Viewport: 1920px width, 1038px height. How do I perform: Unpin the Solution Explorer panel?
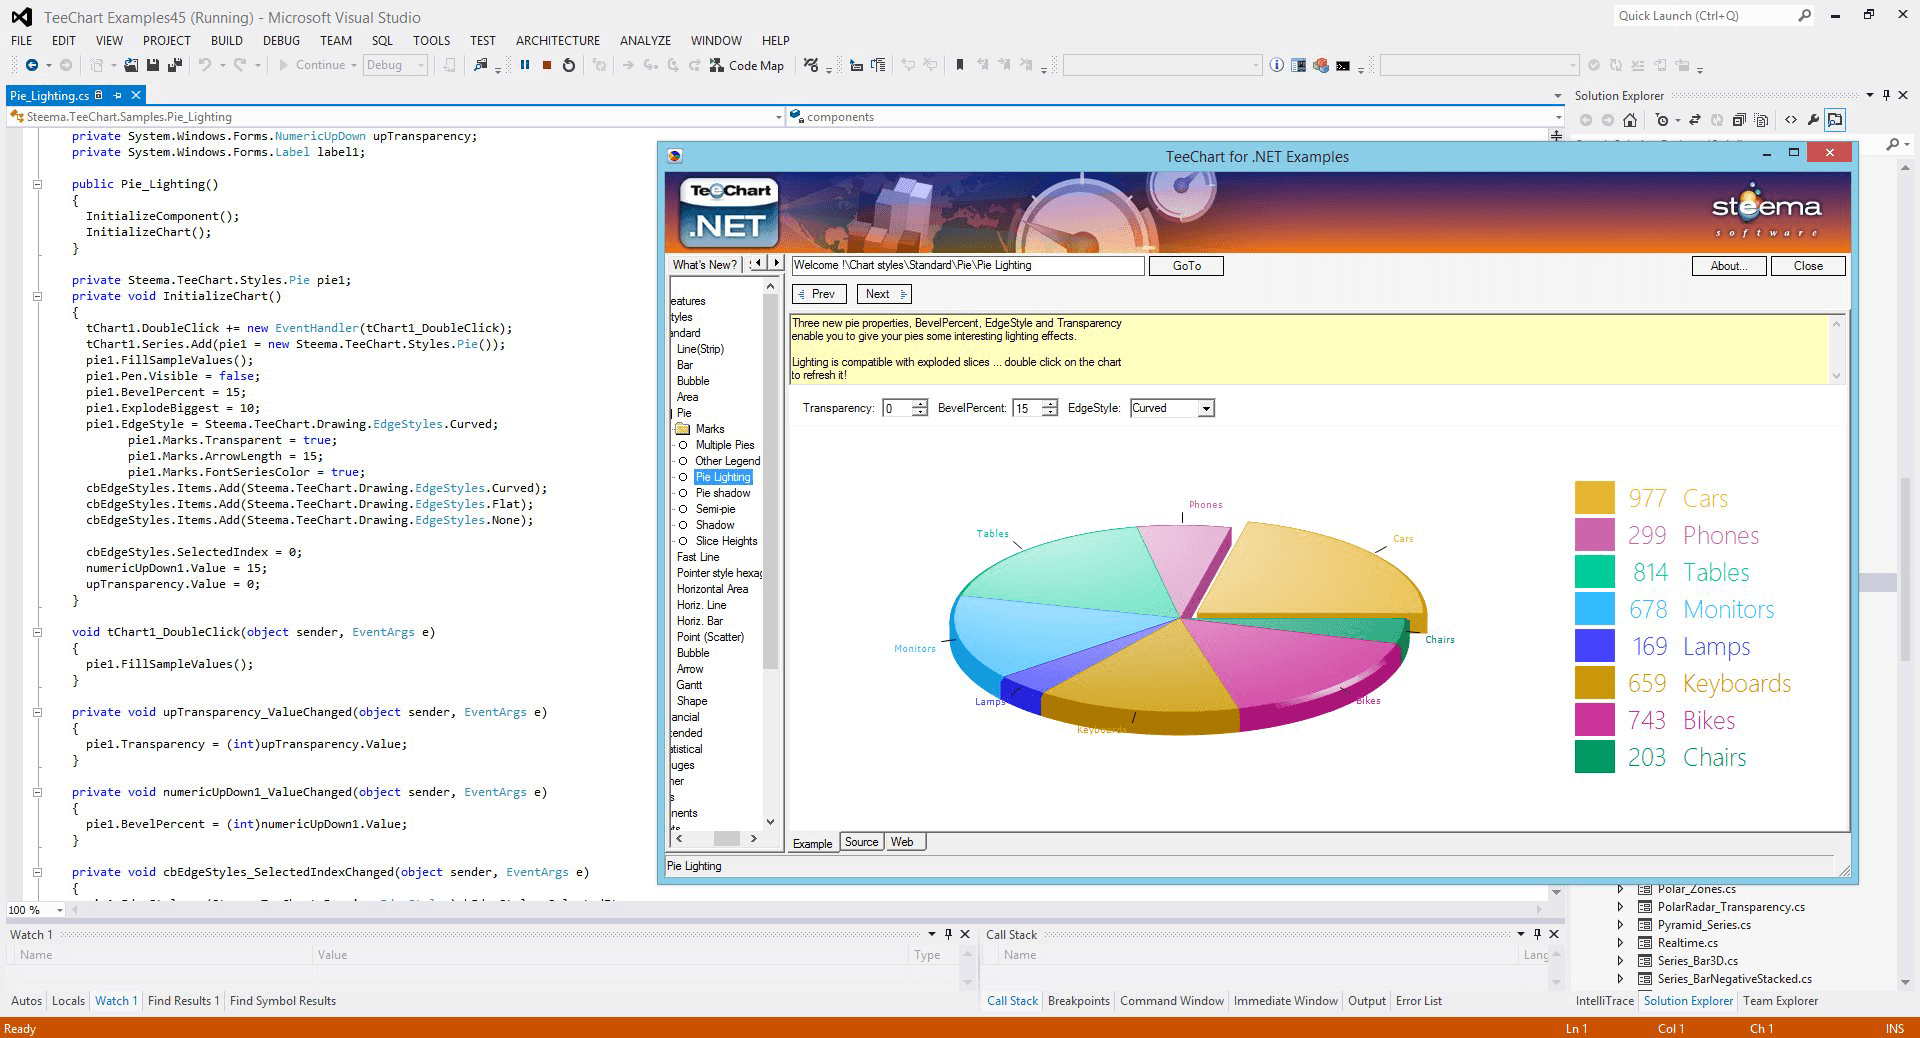click(1884, 95)
